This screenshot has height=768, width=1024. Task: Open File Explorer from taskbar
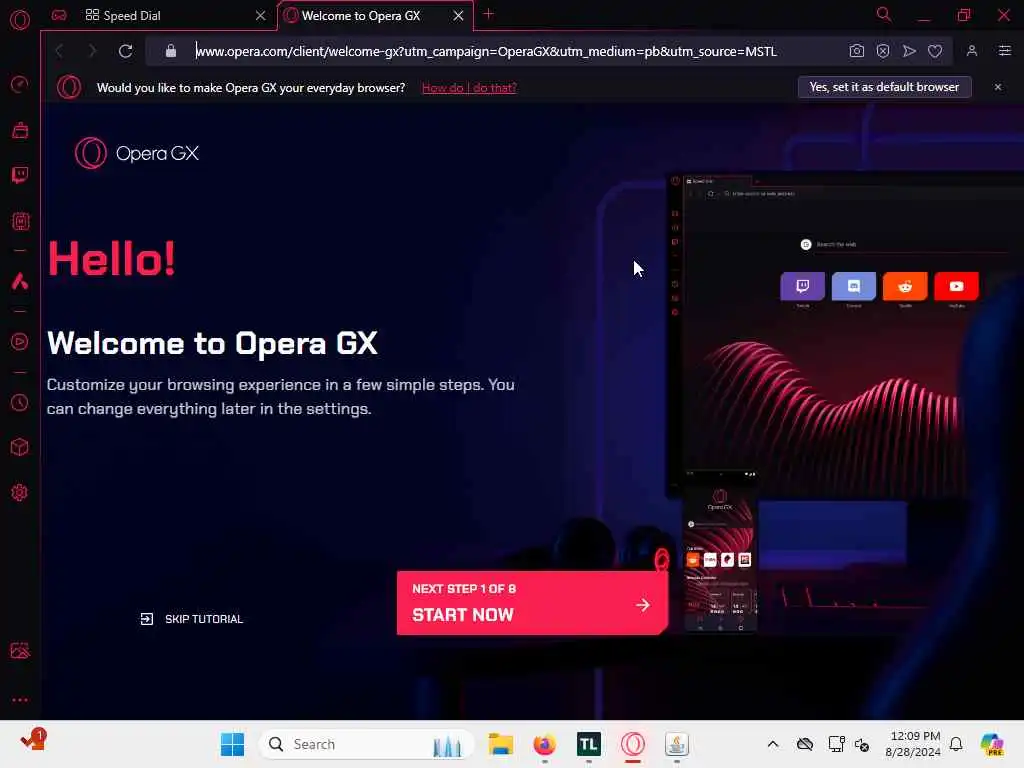point(501,744)
